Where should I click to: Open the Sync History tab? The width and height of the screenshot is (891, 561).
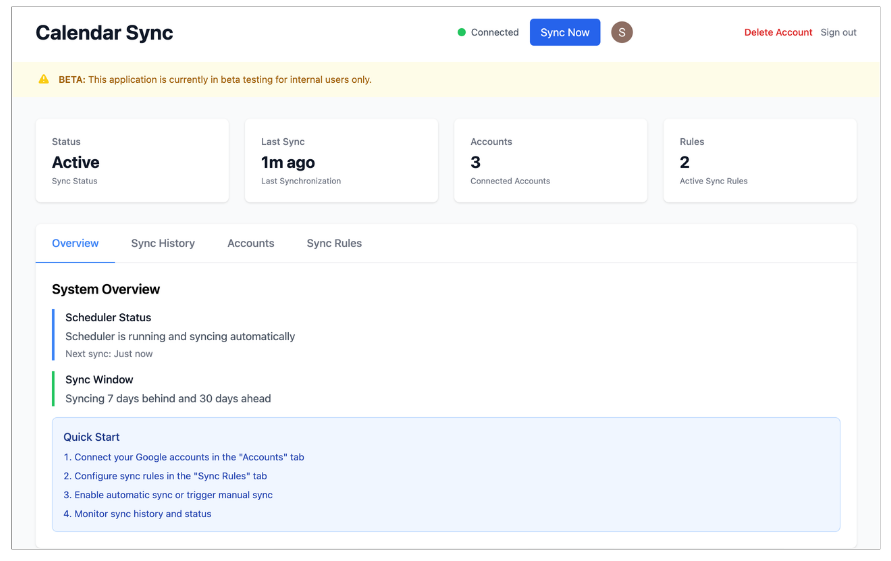(x=163, y=243)
